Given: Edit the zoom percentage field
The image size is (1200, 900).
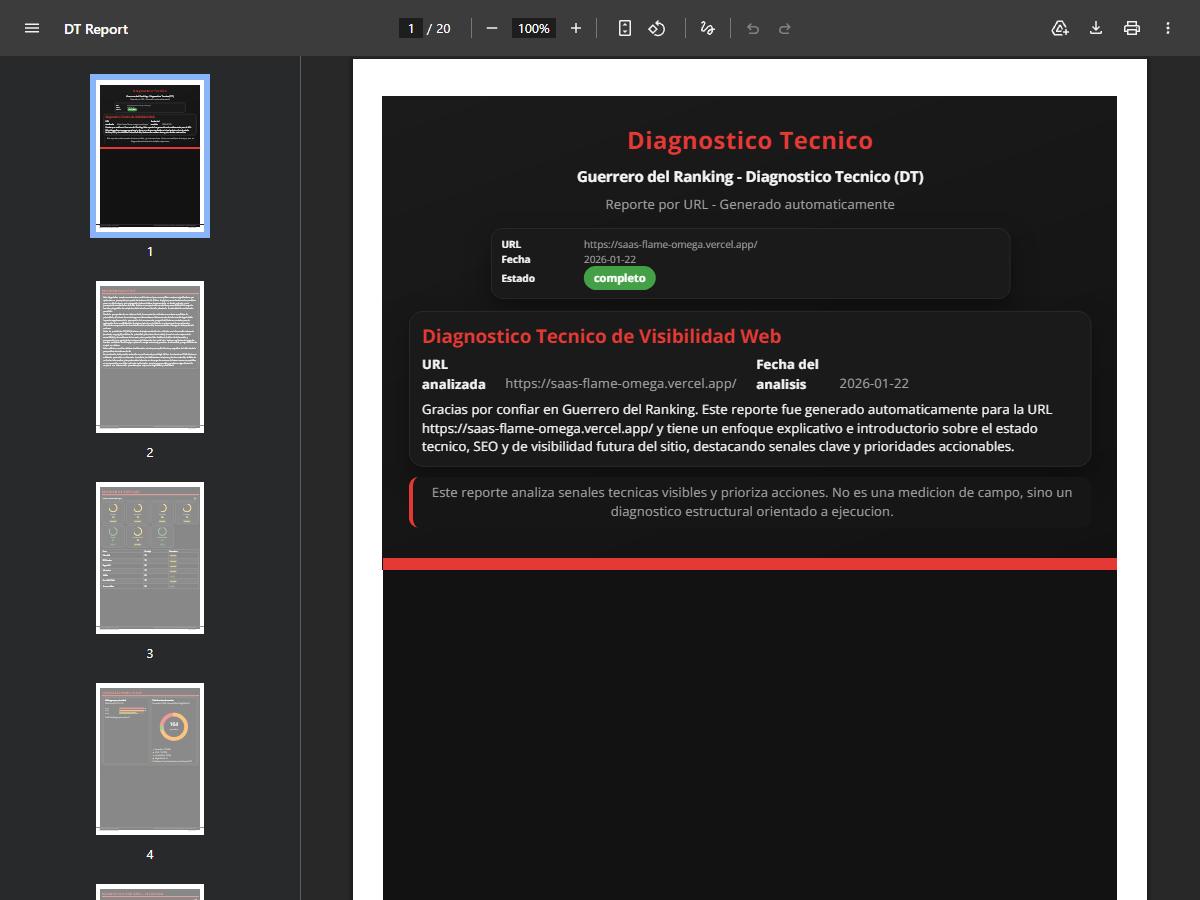Looking at the screenshot, I should click(x=533, y=28).
